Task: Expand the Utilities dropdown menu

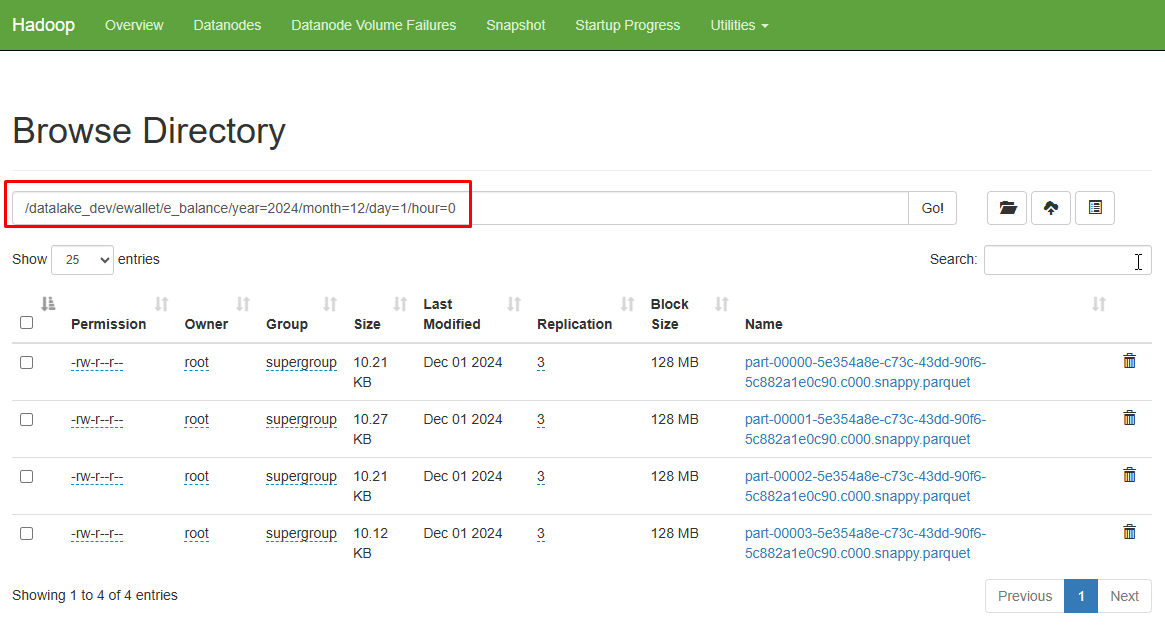Action: (x=739, y=25)
